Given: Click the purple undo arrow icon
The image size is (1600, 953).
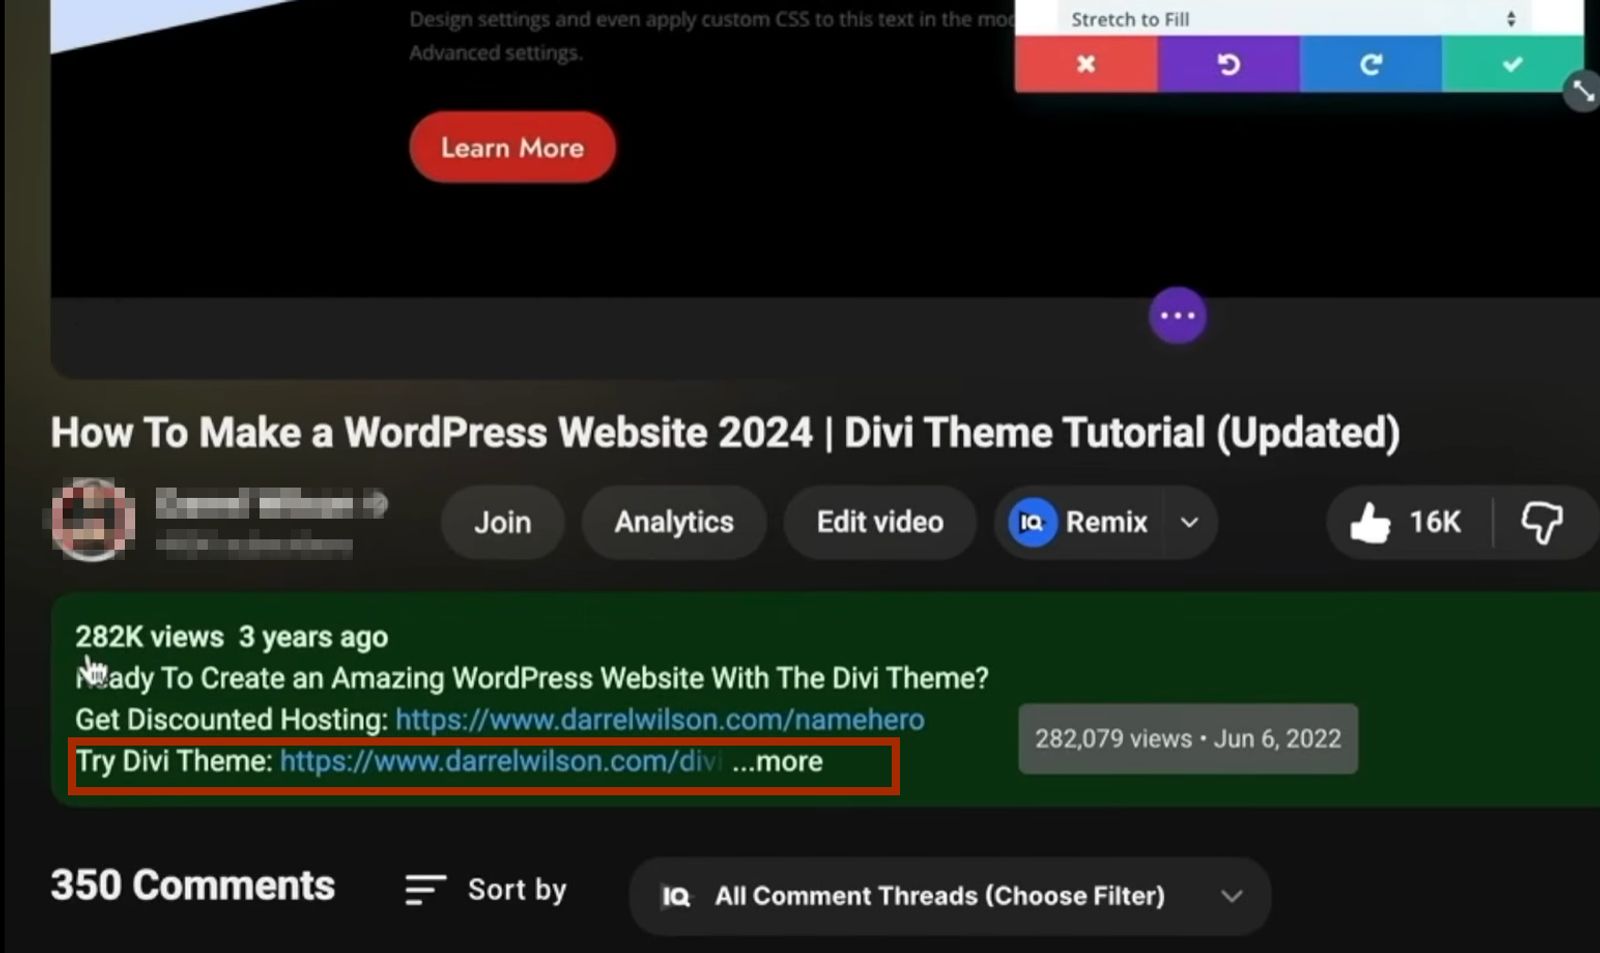Looking at the screenshot, I should pyautogui.click(x=1228, y=64).
